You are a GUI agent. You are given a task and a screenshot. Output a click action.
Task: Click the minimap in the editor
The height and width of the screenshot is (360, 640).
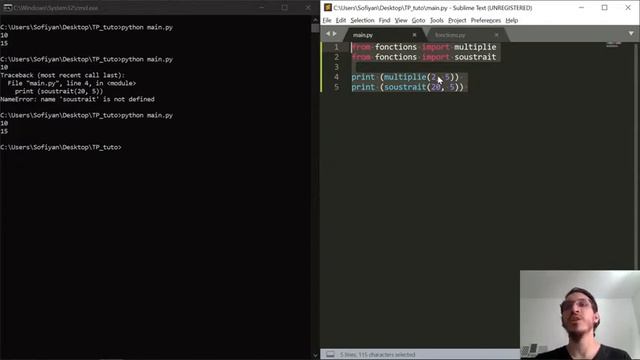612,44
